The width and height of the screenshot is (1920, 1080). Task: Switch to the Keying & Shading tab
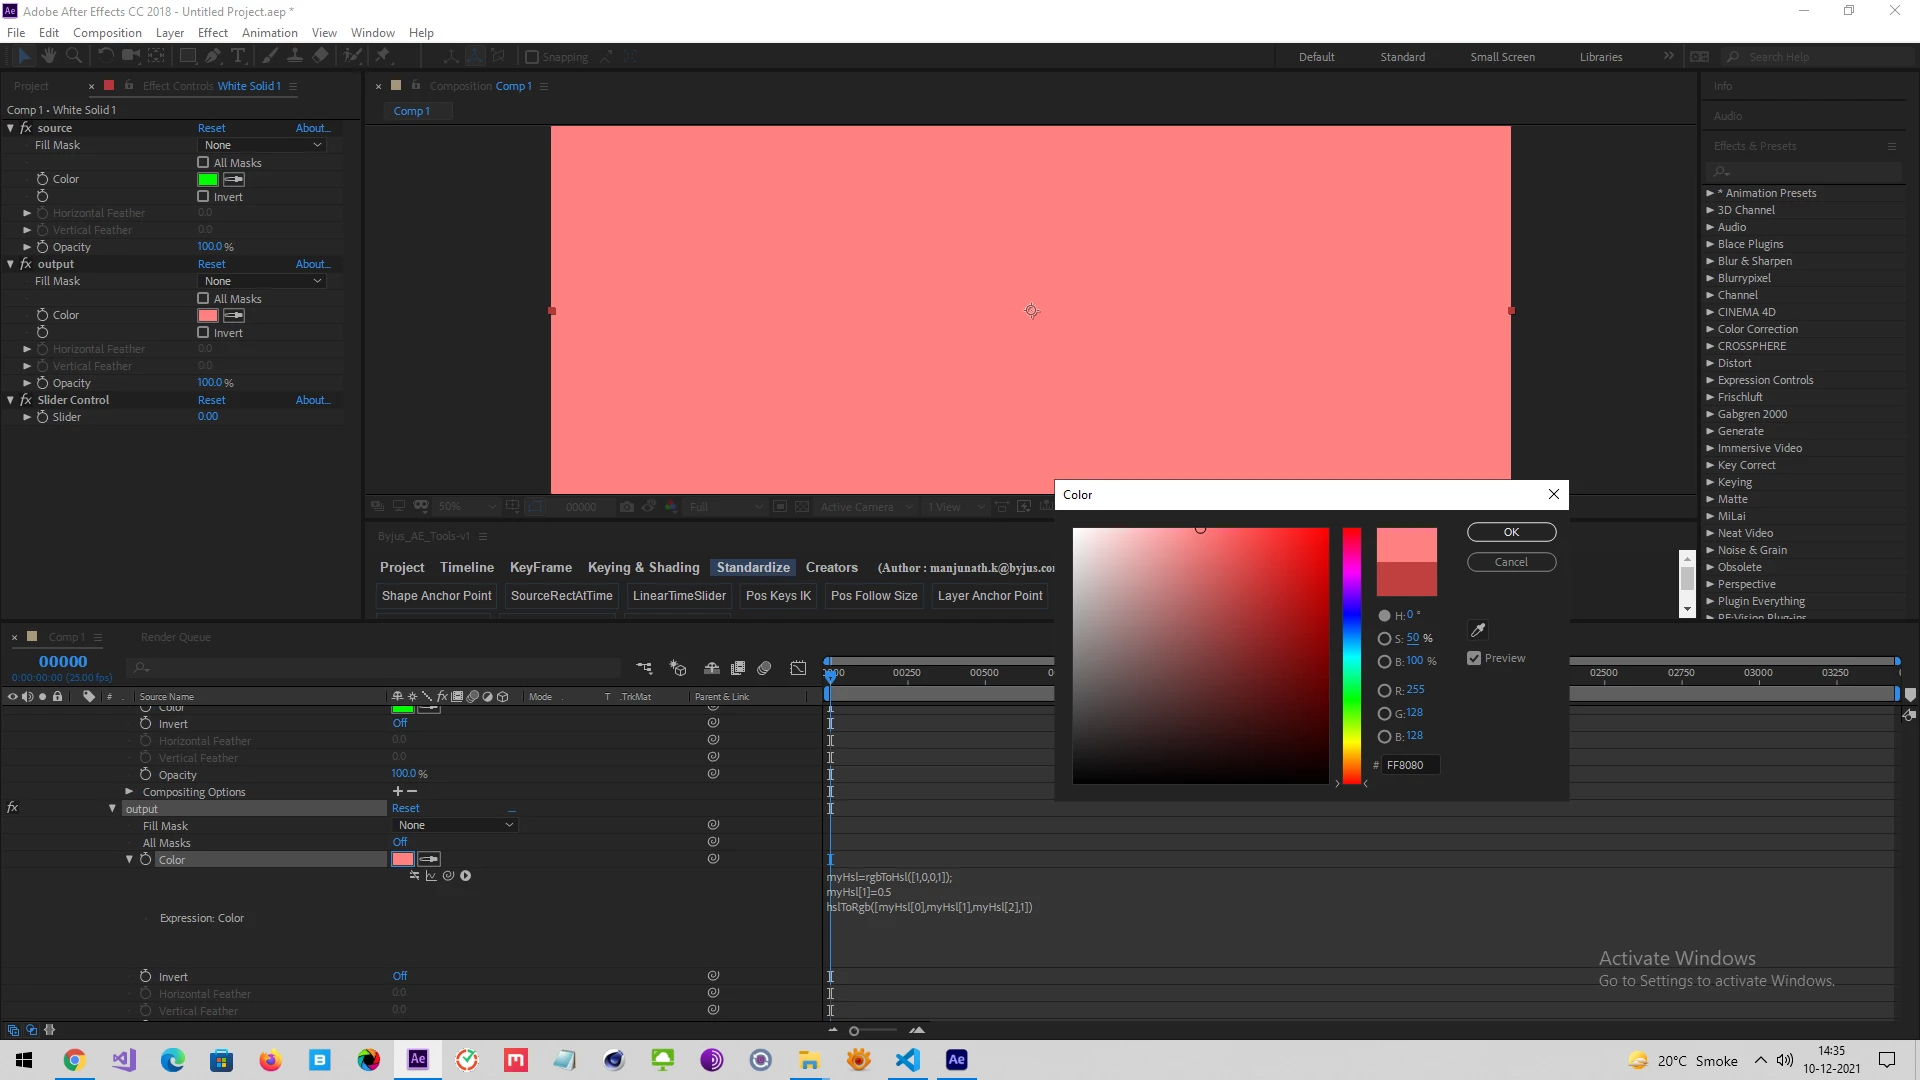(643, 567)
